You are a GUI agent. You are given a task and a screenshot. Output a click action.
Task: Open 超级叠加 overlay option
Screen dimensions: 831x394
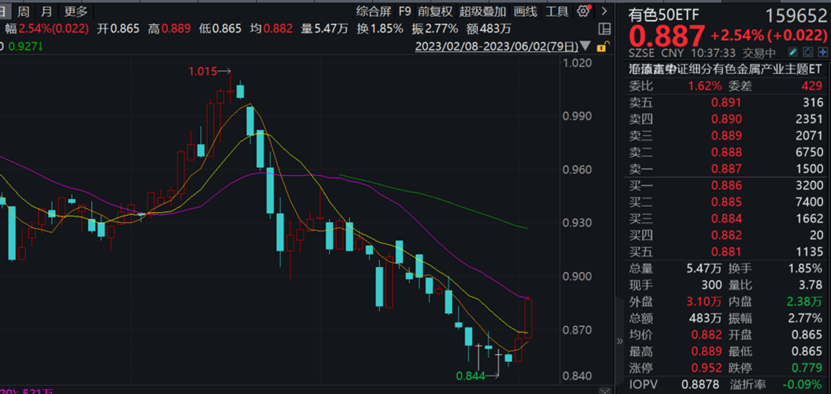tap(483, 11)
